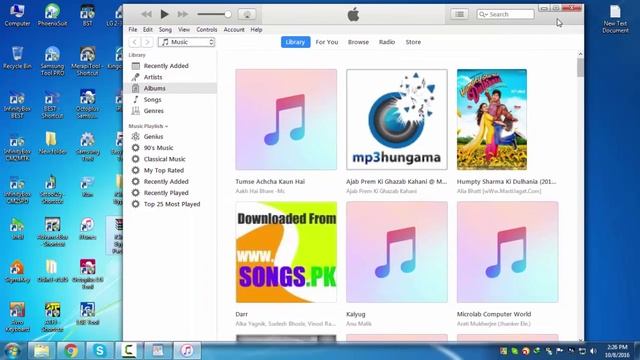Open the Help menu
Viewport: 640px width, 360px height.
pyautogui.click(x=256, y=30)
